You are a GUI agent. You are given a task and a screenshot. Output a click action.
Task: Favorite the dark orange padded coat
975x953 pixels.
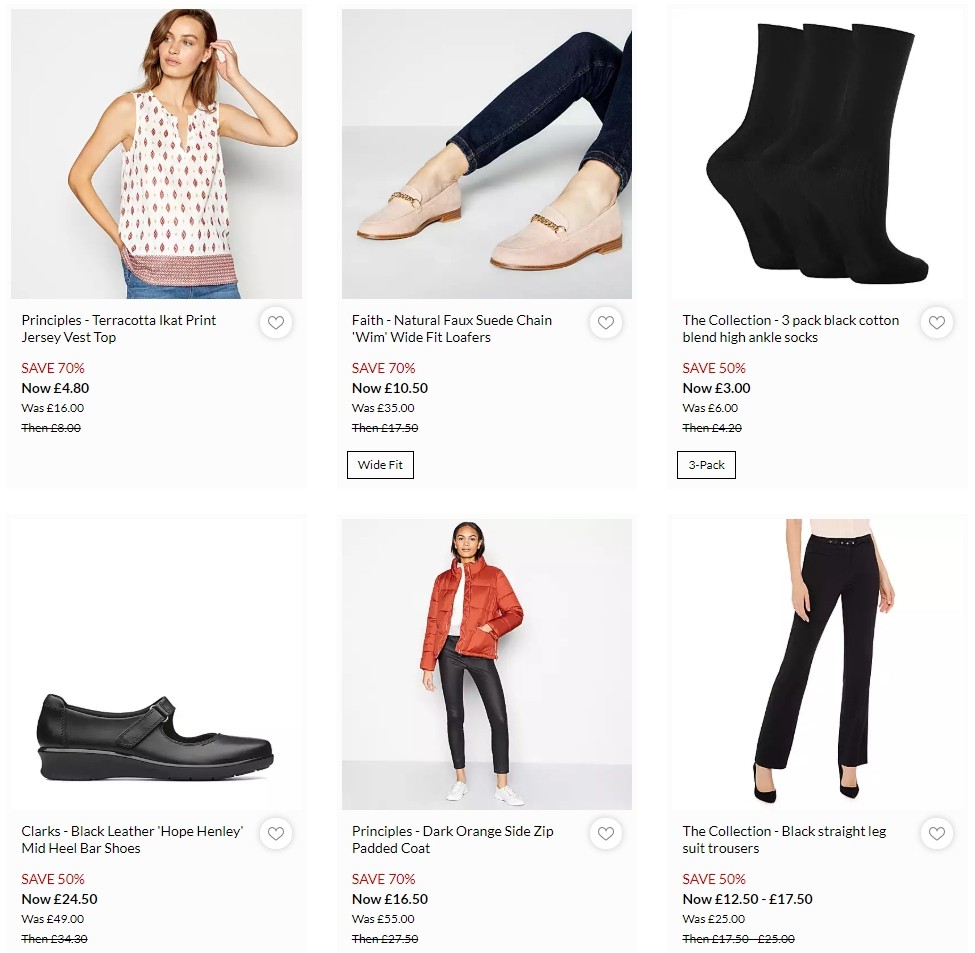(x=606, y=833)
